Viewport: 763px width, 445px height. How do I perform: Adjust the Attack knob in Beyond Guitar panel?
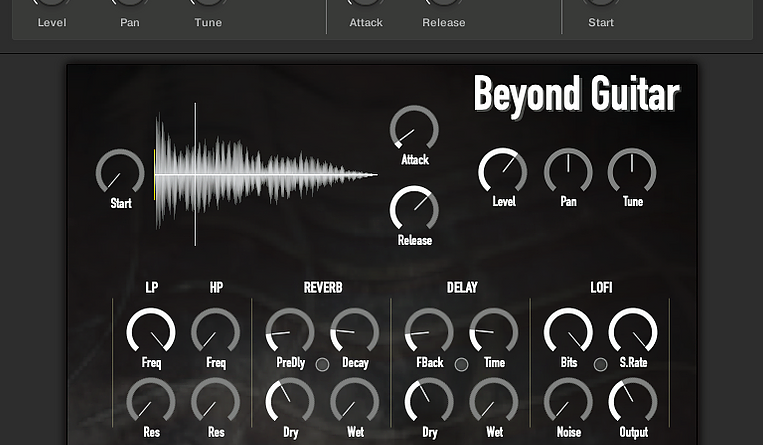tap(414, 129)
